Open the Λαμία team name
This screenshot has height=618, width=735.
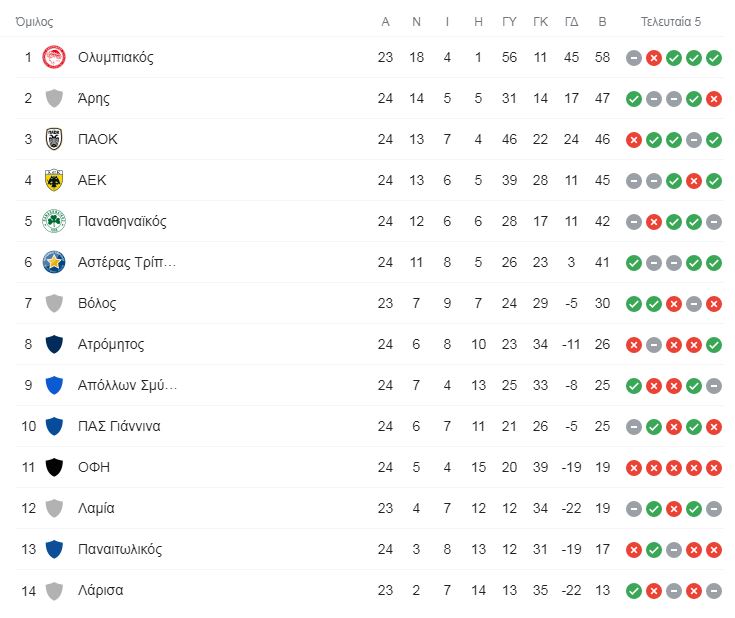point(96,508)
